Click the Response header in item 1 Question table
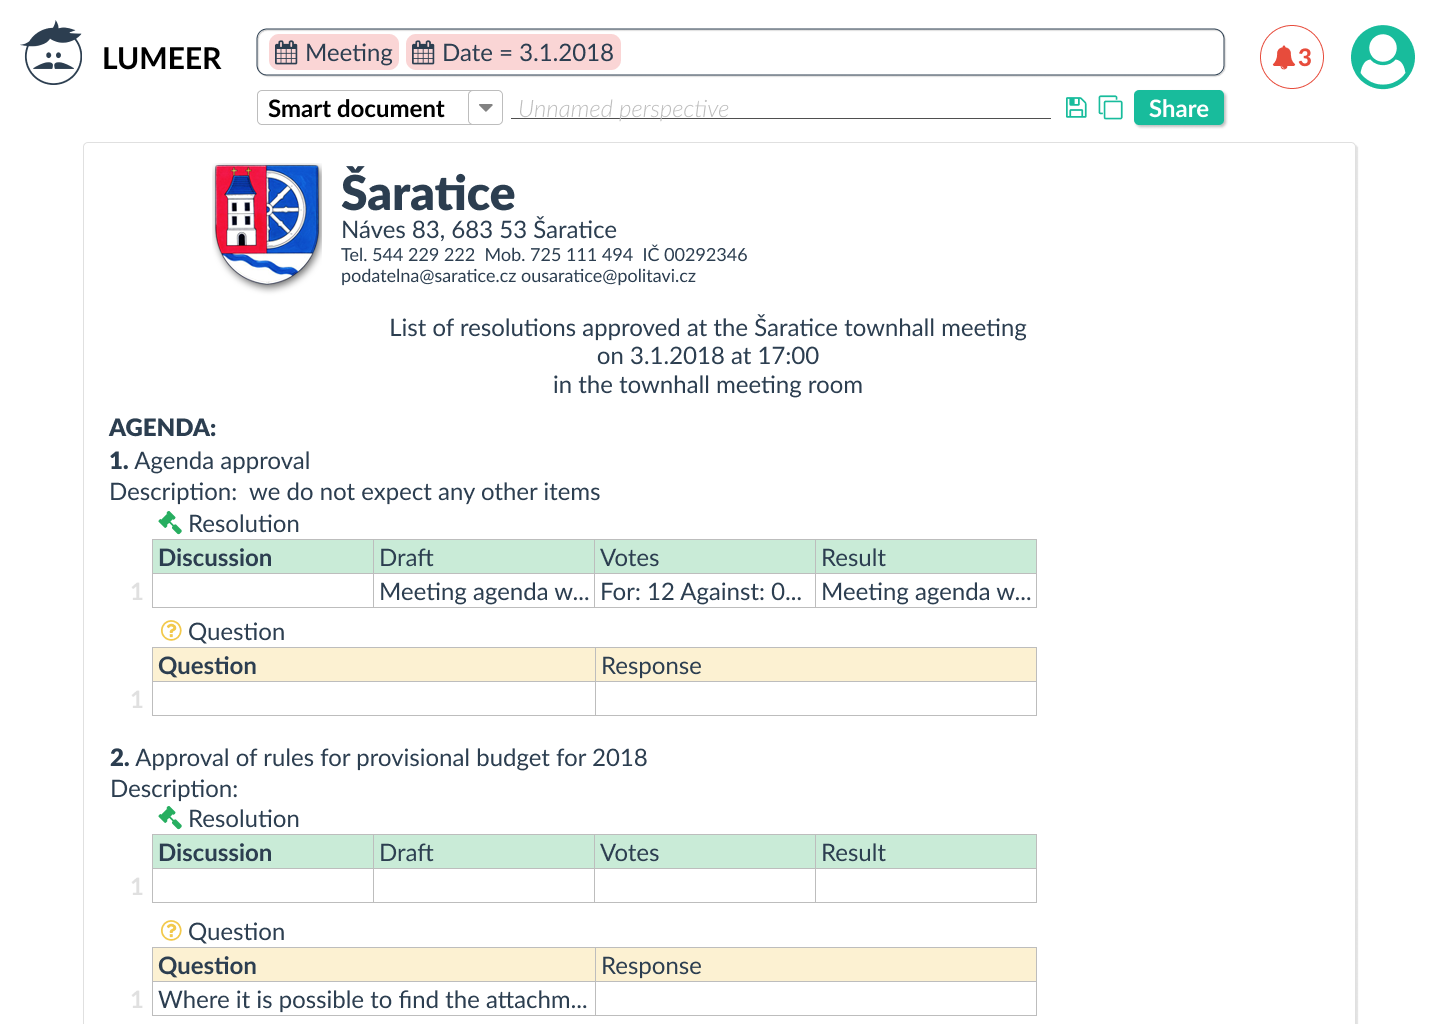 coord(816,665)
